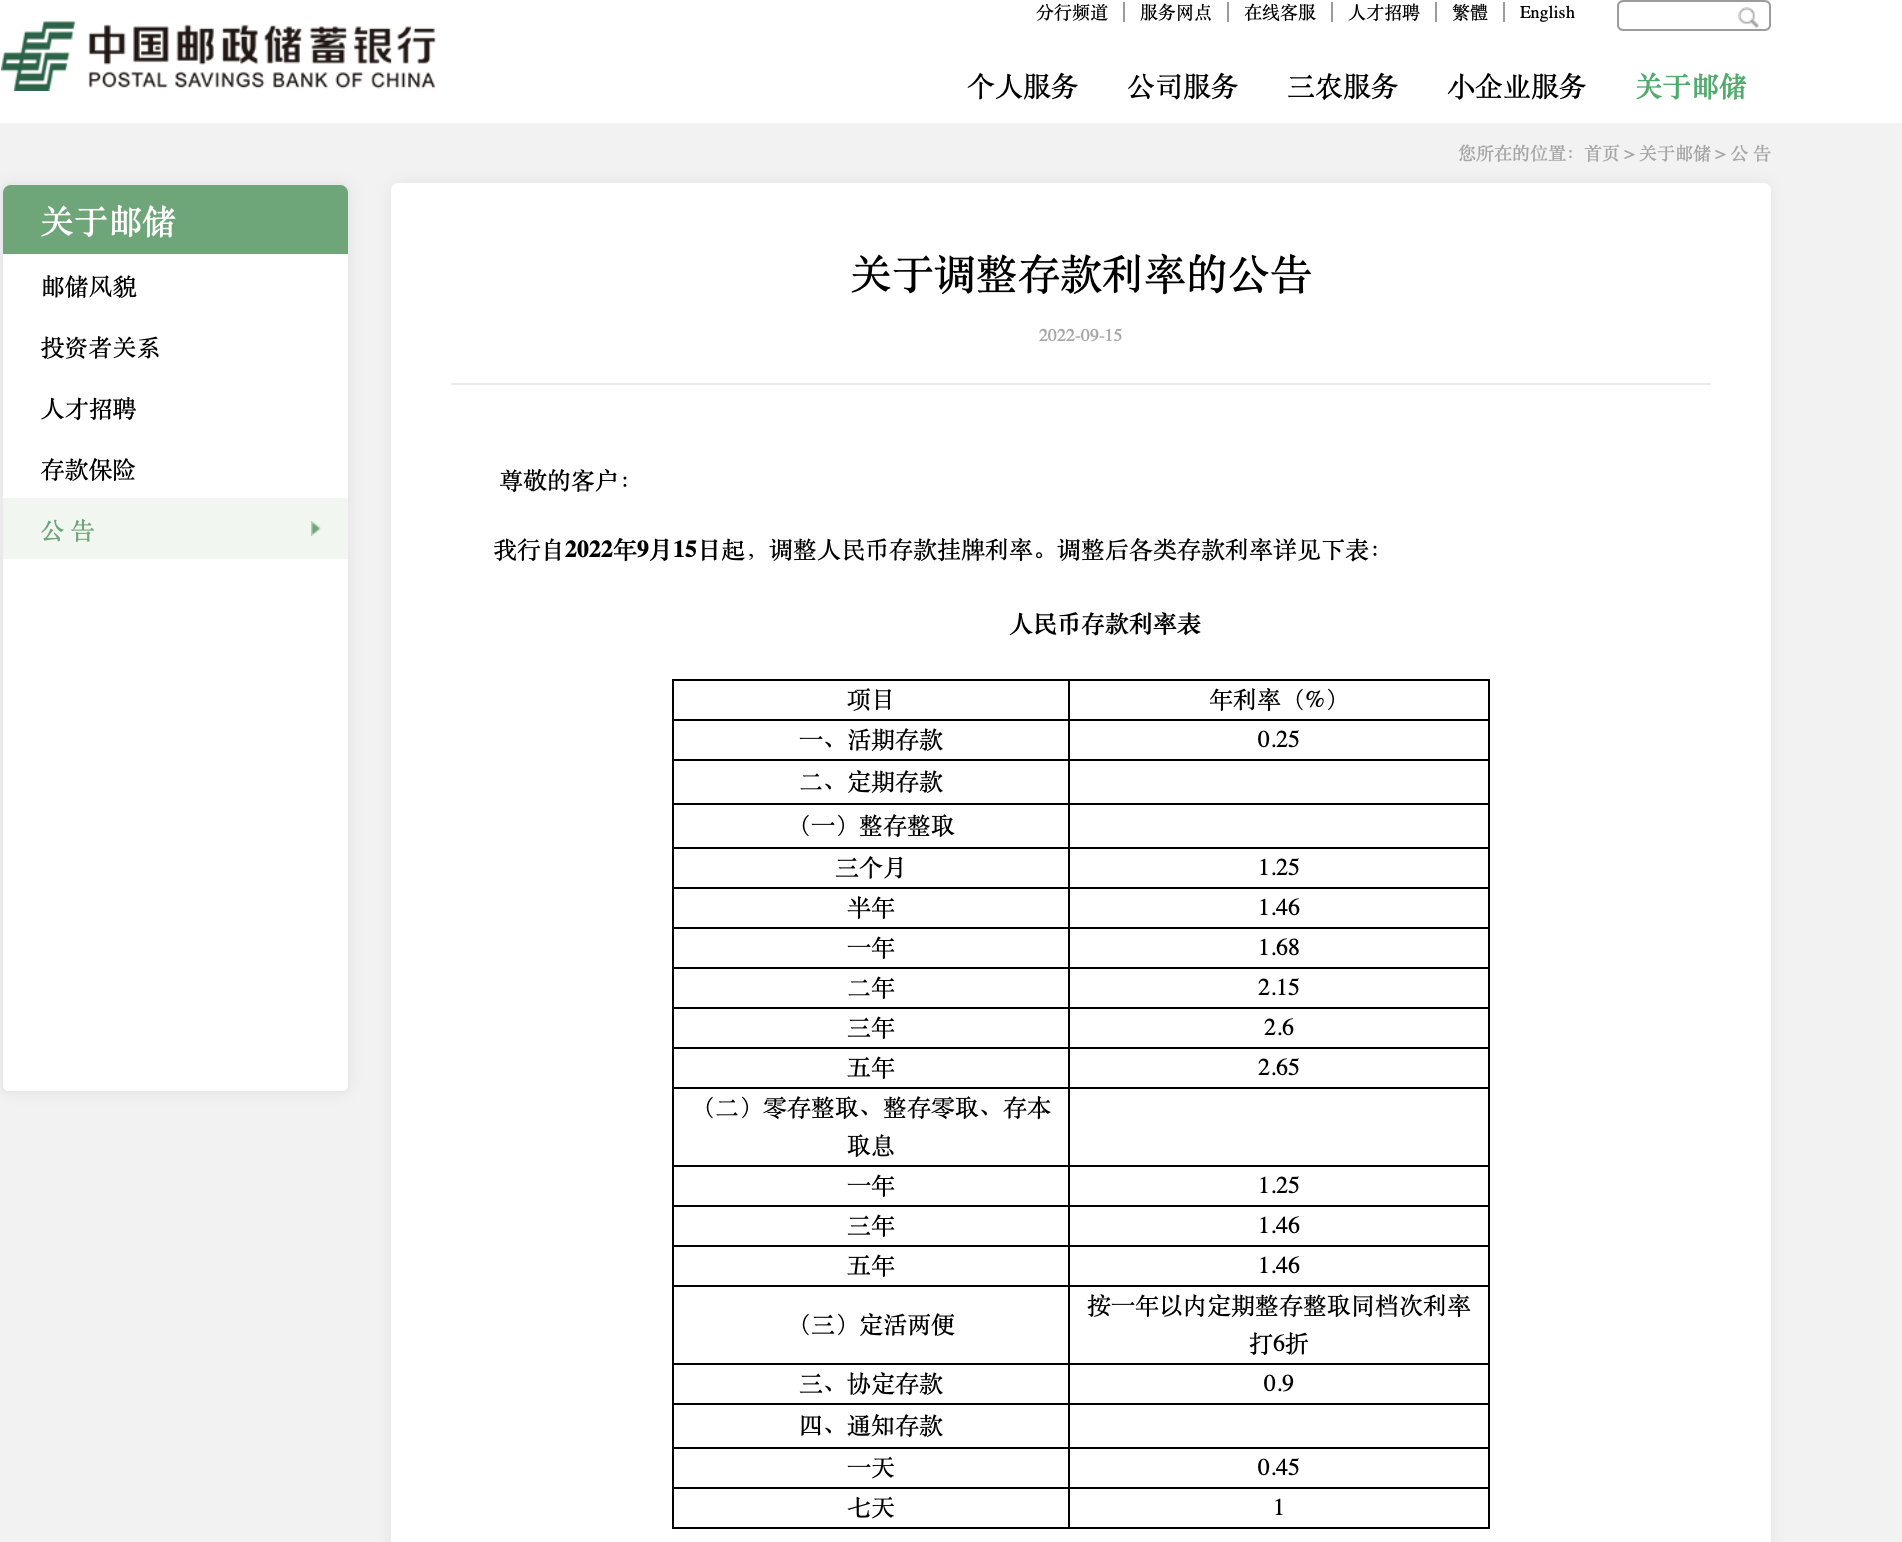Open 存款保险 sidebar item
The width and height of the screenshot is (1902, 1542).
tap(88, 470)
